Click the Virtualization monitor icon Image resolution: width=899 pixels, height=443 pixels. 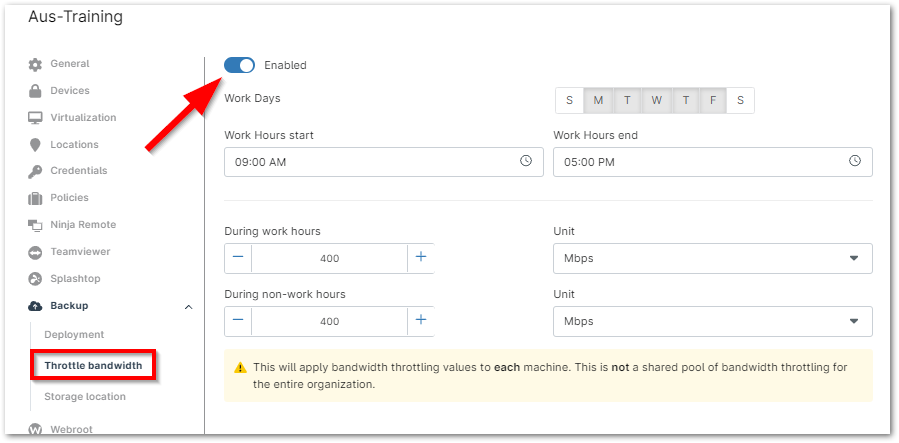pyautogui.click(x=35, y=118)
